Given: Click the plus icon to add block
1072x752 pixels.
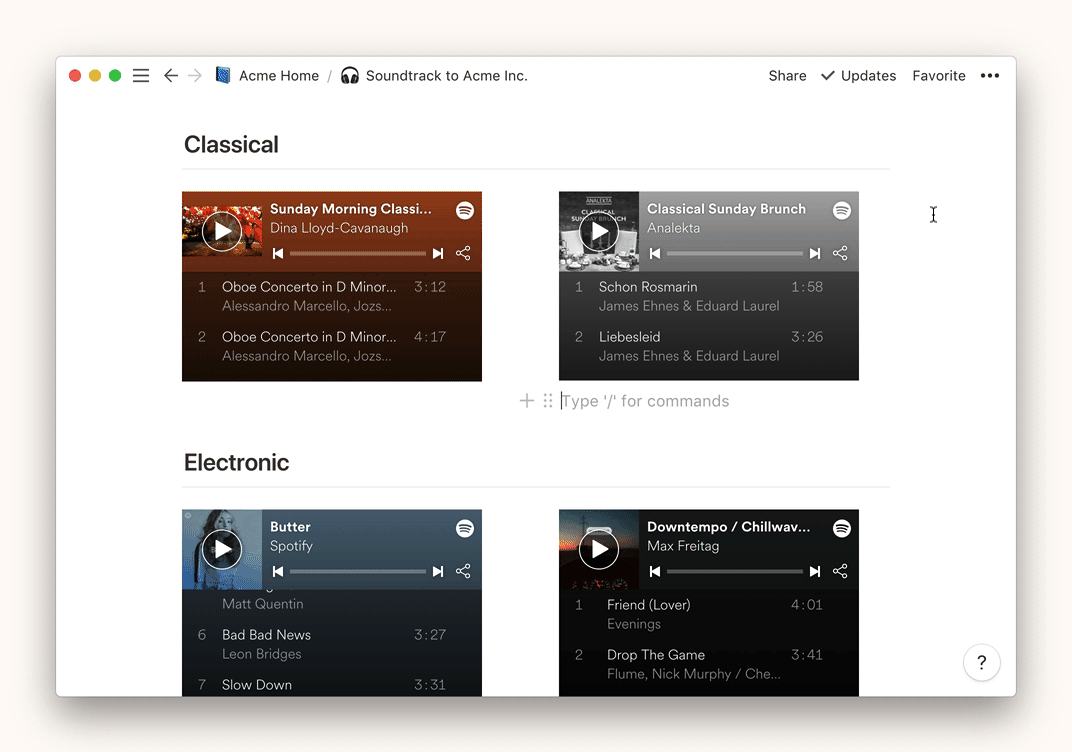Looking at the screenshot, I should pyautogui.click(x=527, y=401).
